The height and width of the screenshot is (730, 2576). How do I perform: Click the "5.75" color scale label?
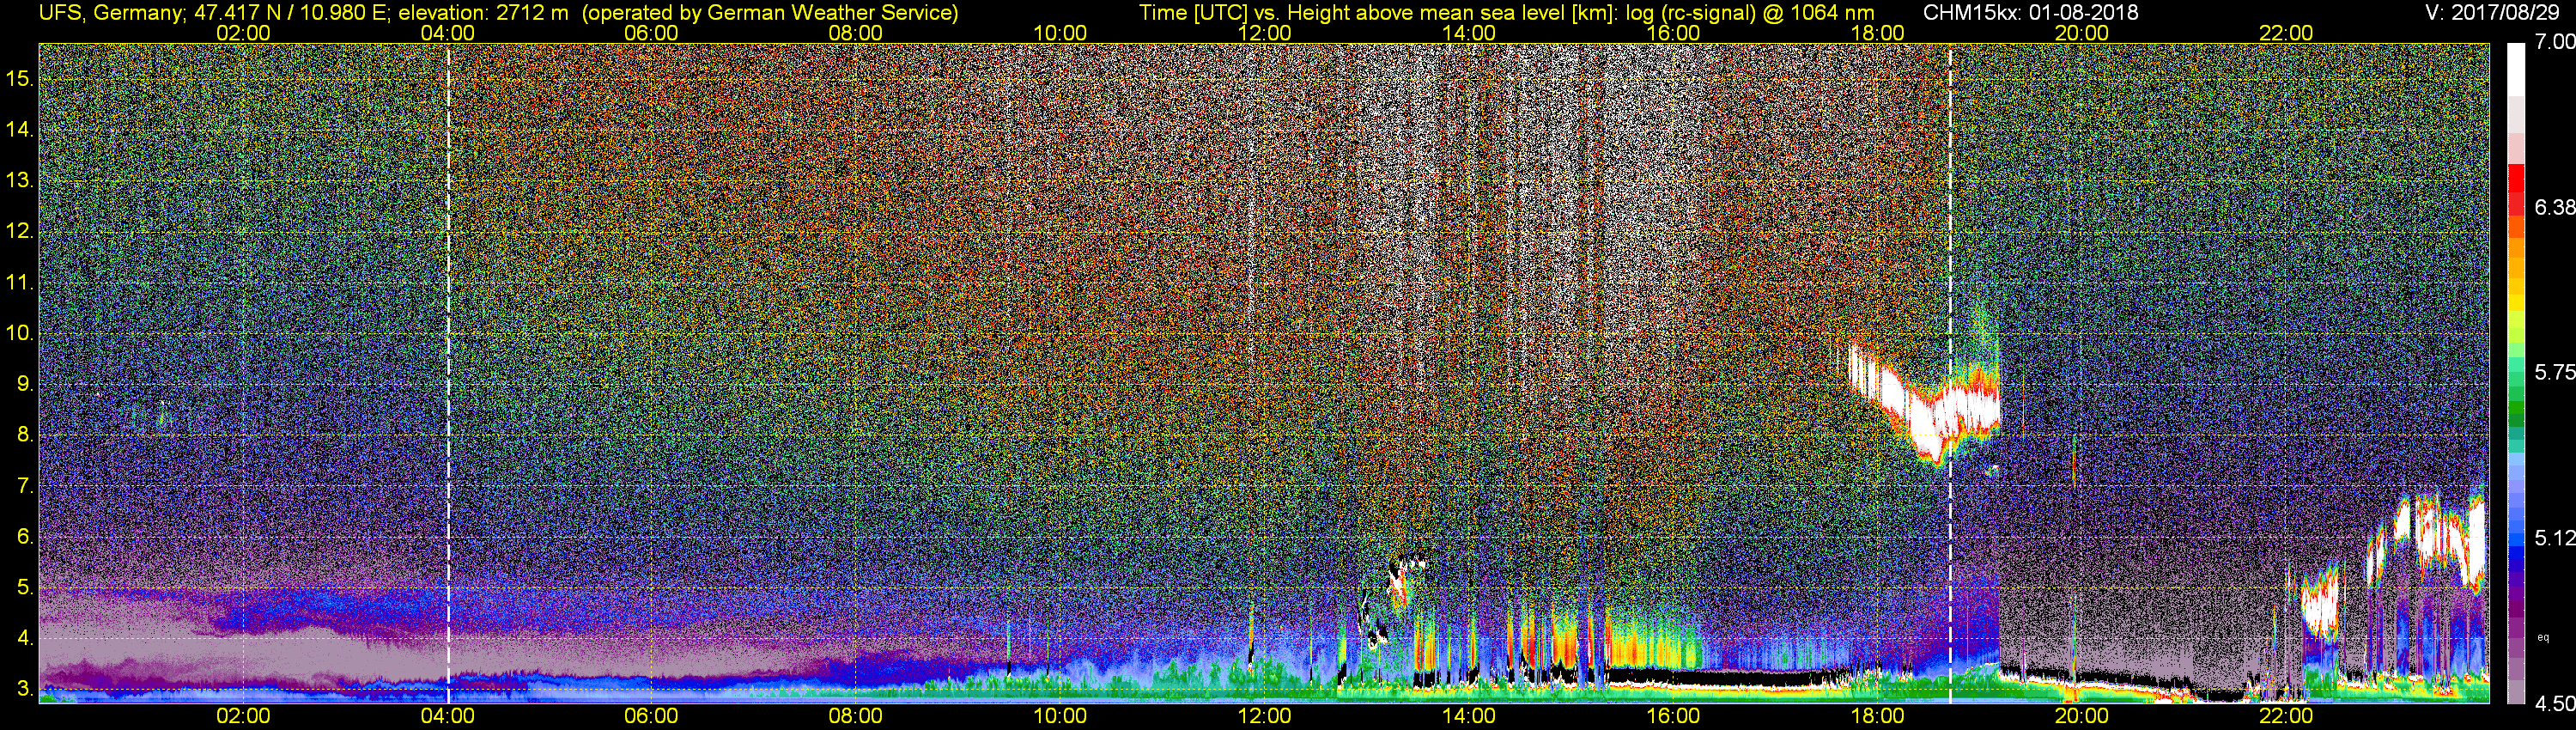[x=2554, y=372]
